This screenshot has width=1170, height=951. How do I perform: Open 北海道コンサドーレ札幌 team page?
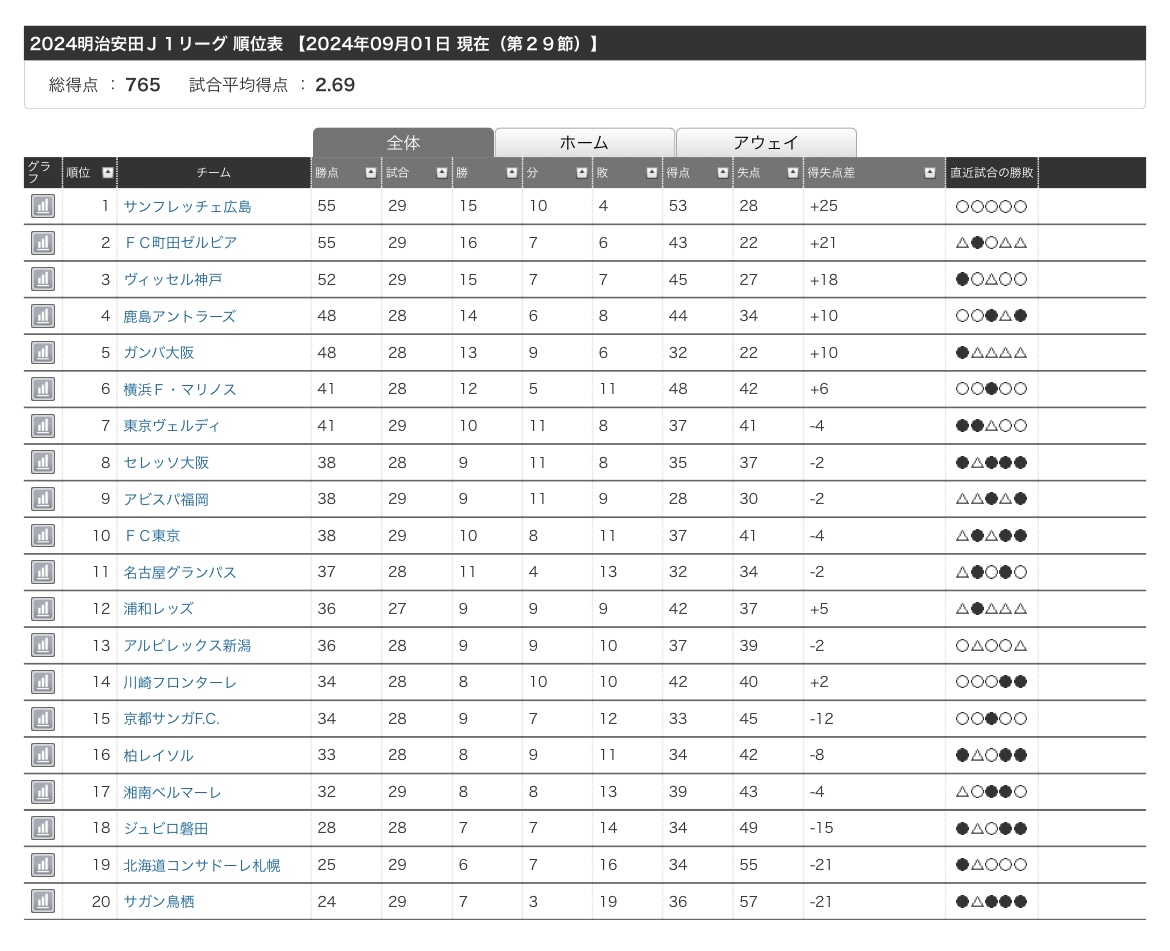(x=201, y=865)
